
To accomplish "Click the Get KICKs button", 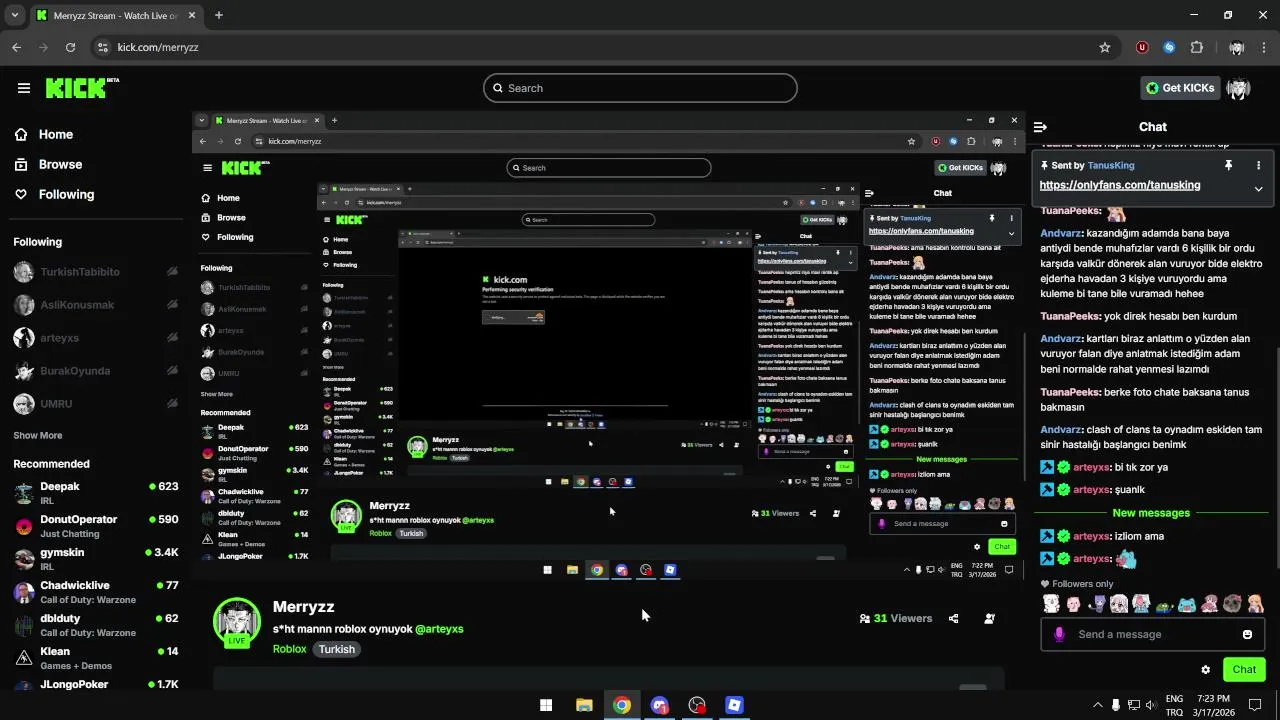I will click(1180, 88).
